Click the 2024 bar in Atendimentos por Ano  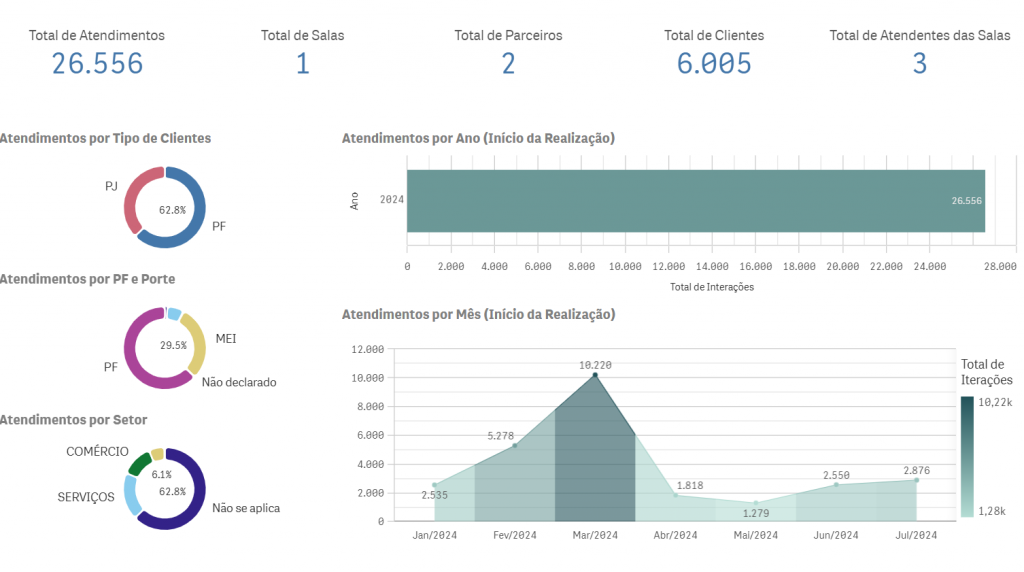[x=695, y=200]
